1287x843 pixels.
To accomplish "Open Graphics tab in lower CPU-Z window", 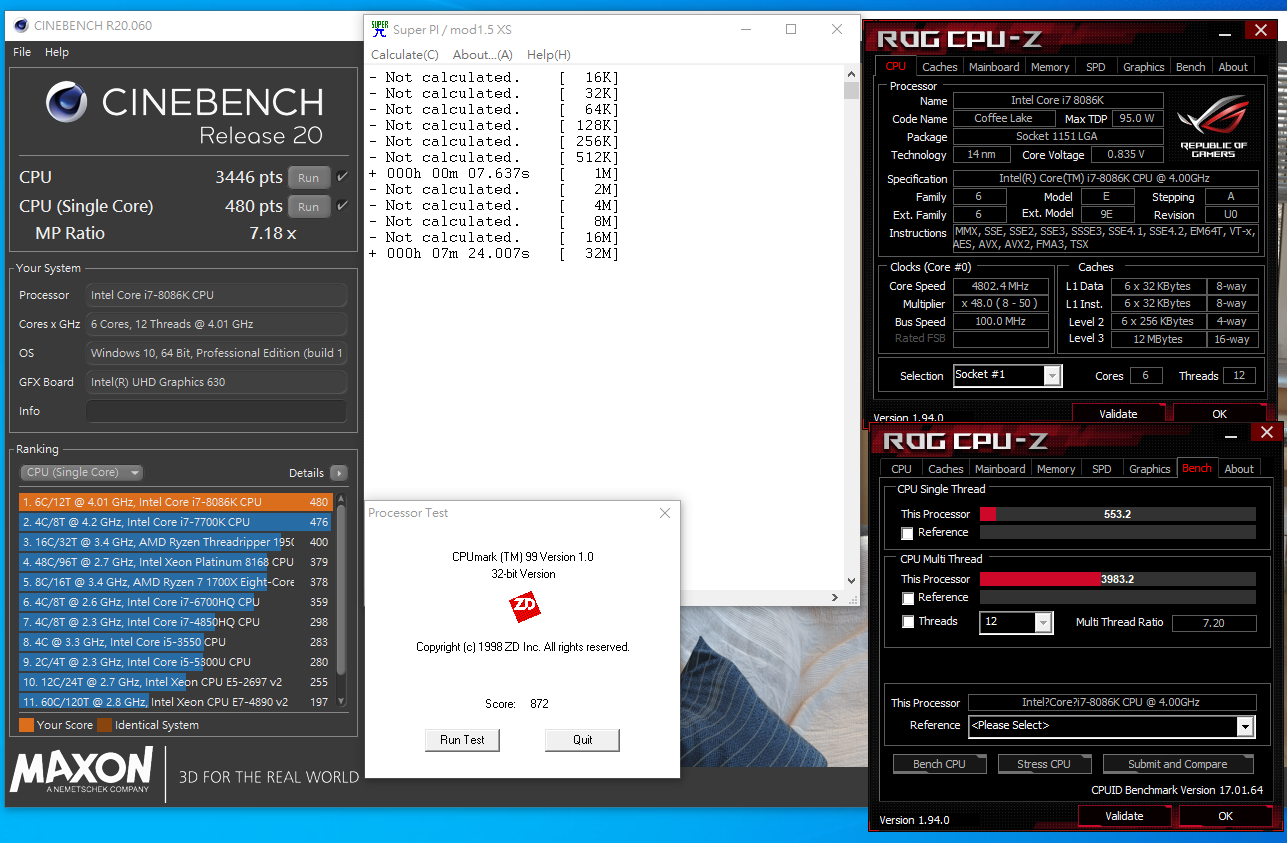I will [1149, 469].
